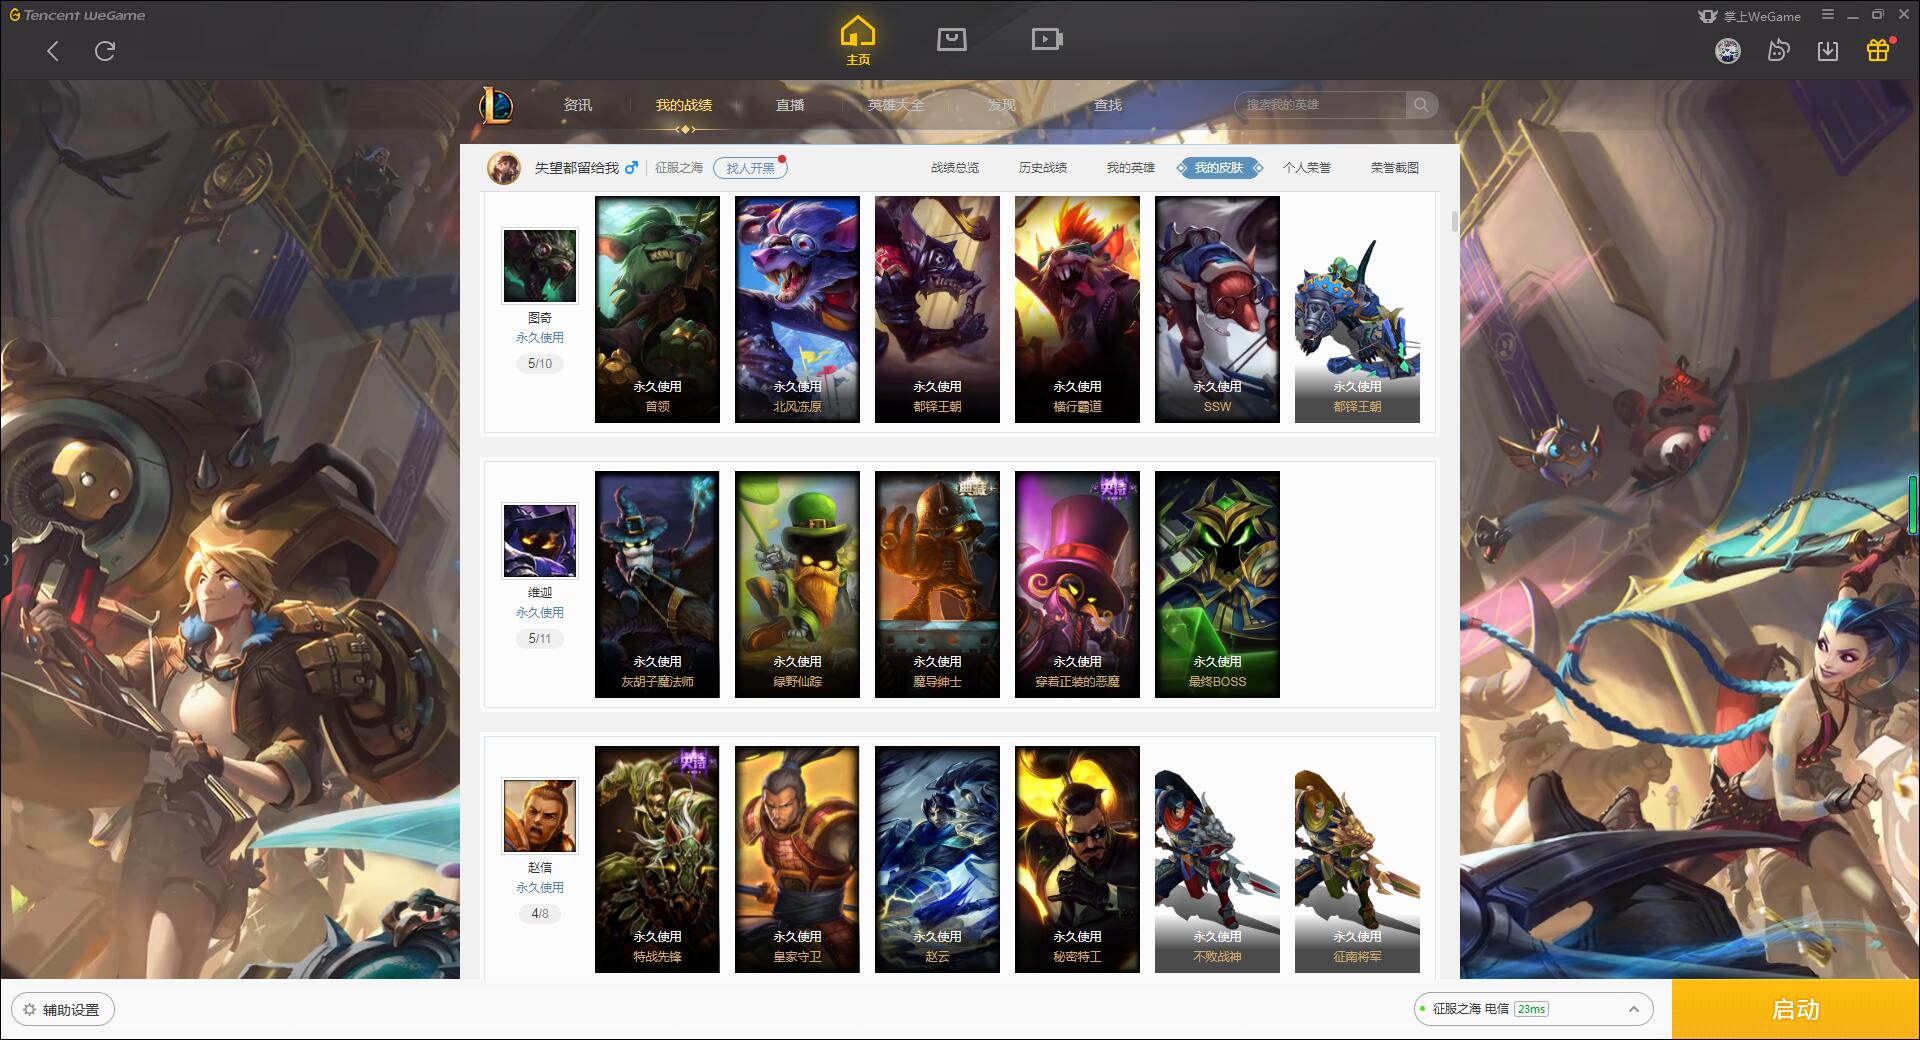
Task: Click the 5/11 skin count for 维迦
Action: click(x=540, y=639)
